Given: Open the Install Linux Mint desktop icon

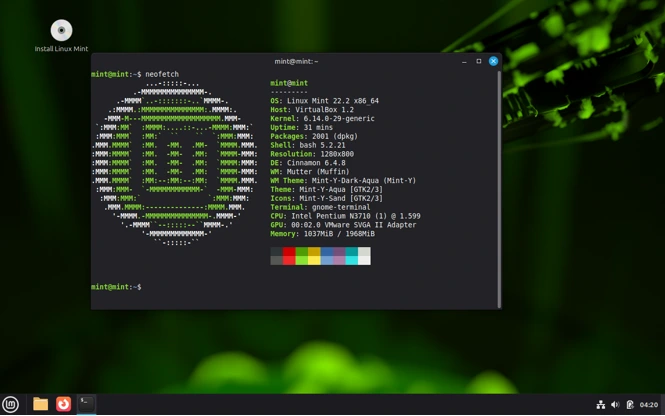Looking at the screenshot, I should [x=61, y=35].
